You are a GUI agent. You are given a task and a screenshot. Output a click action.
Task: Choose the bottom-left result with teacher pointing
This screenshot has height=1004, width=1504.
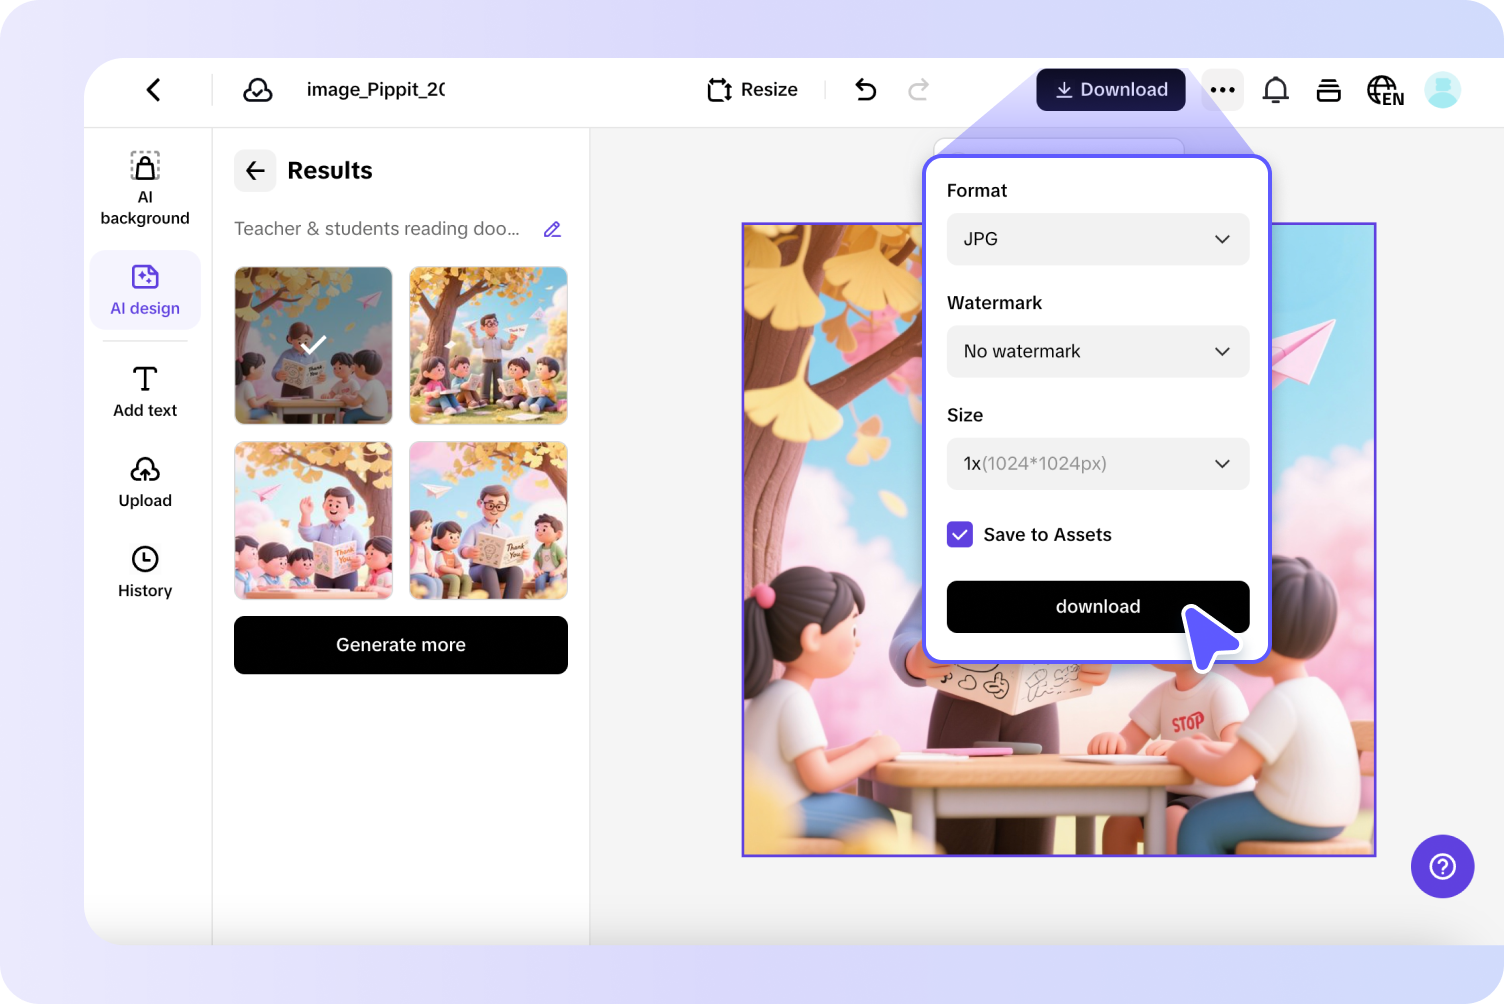[x=313, y=520]
